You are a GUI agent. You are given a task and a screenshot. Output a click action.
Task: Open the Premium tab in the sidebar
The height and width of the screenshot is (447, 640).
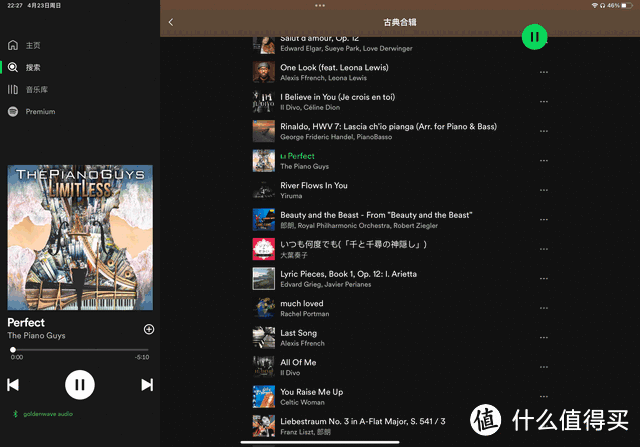point(31,111)
